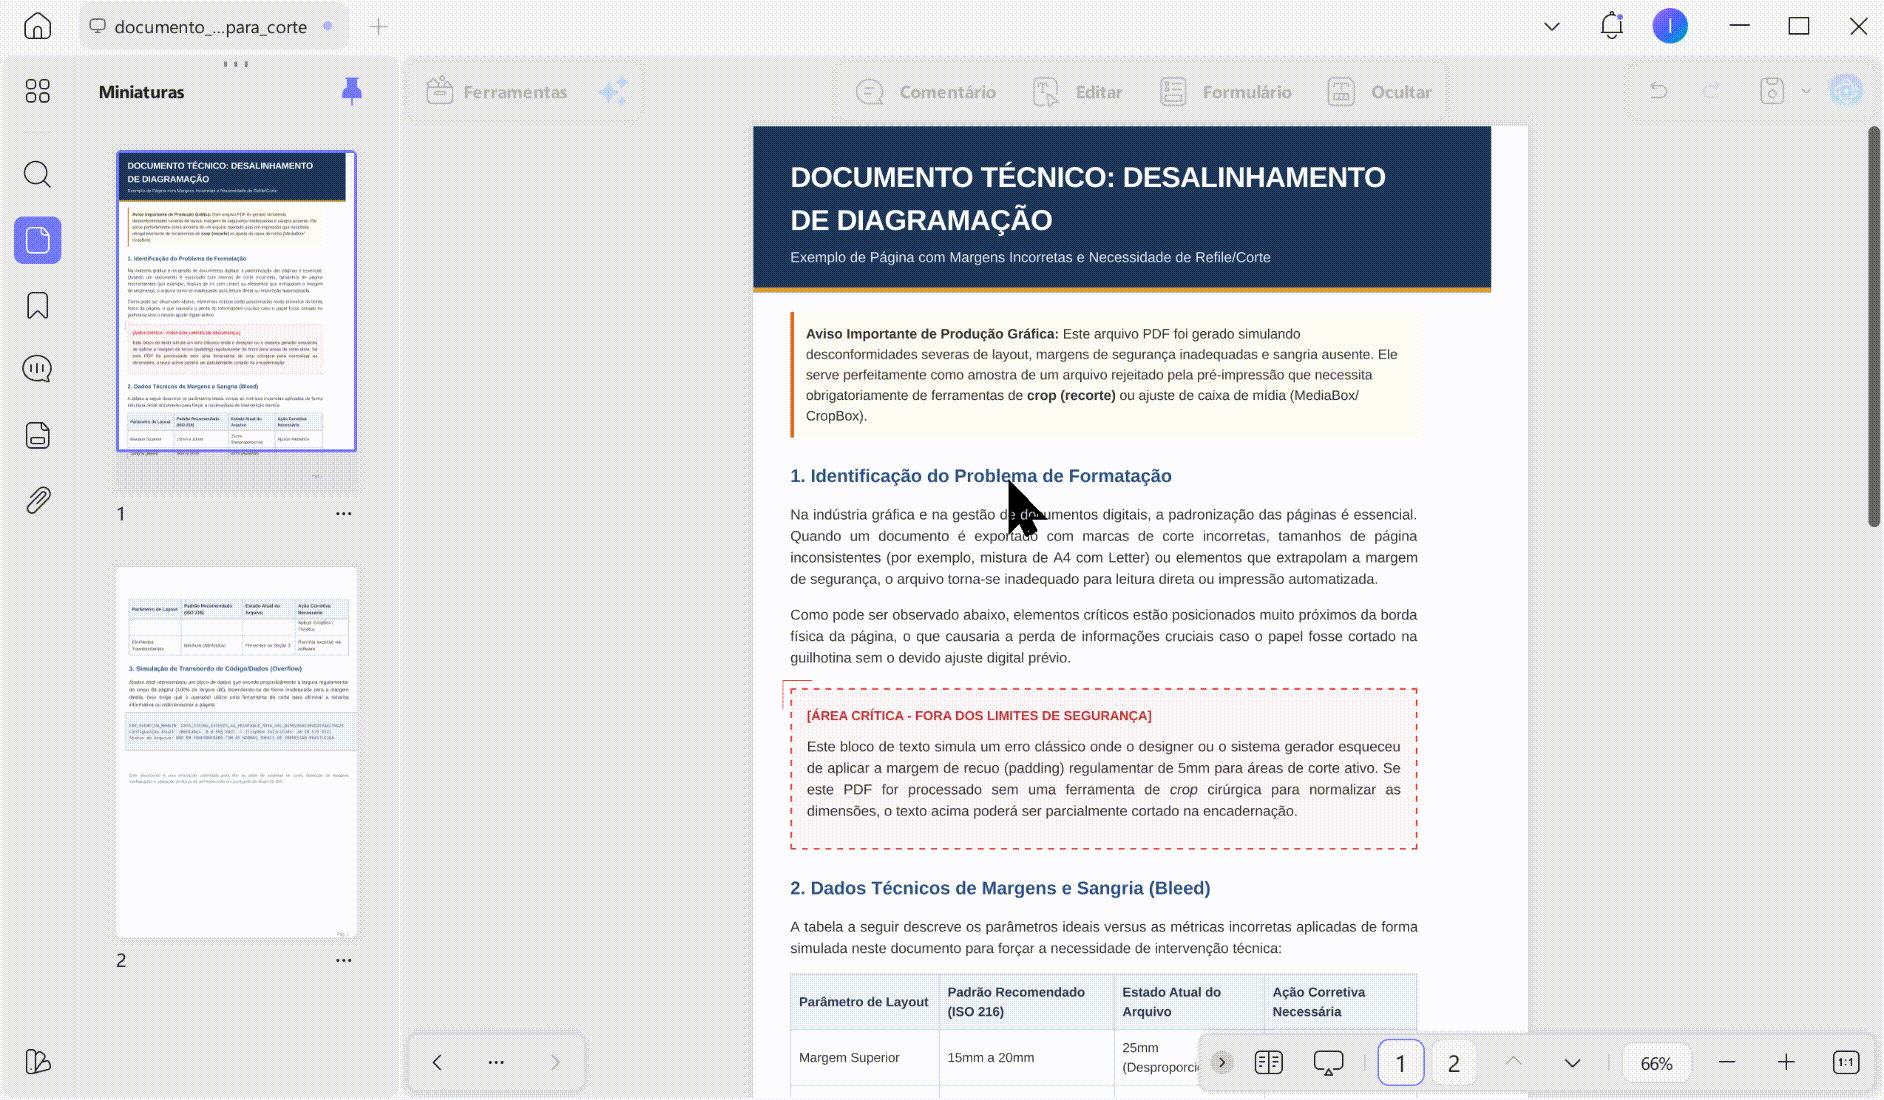Click the vertical document scrollbar
The image size is (1884, 1100).
(x=1874, y=326)
